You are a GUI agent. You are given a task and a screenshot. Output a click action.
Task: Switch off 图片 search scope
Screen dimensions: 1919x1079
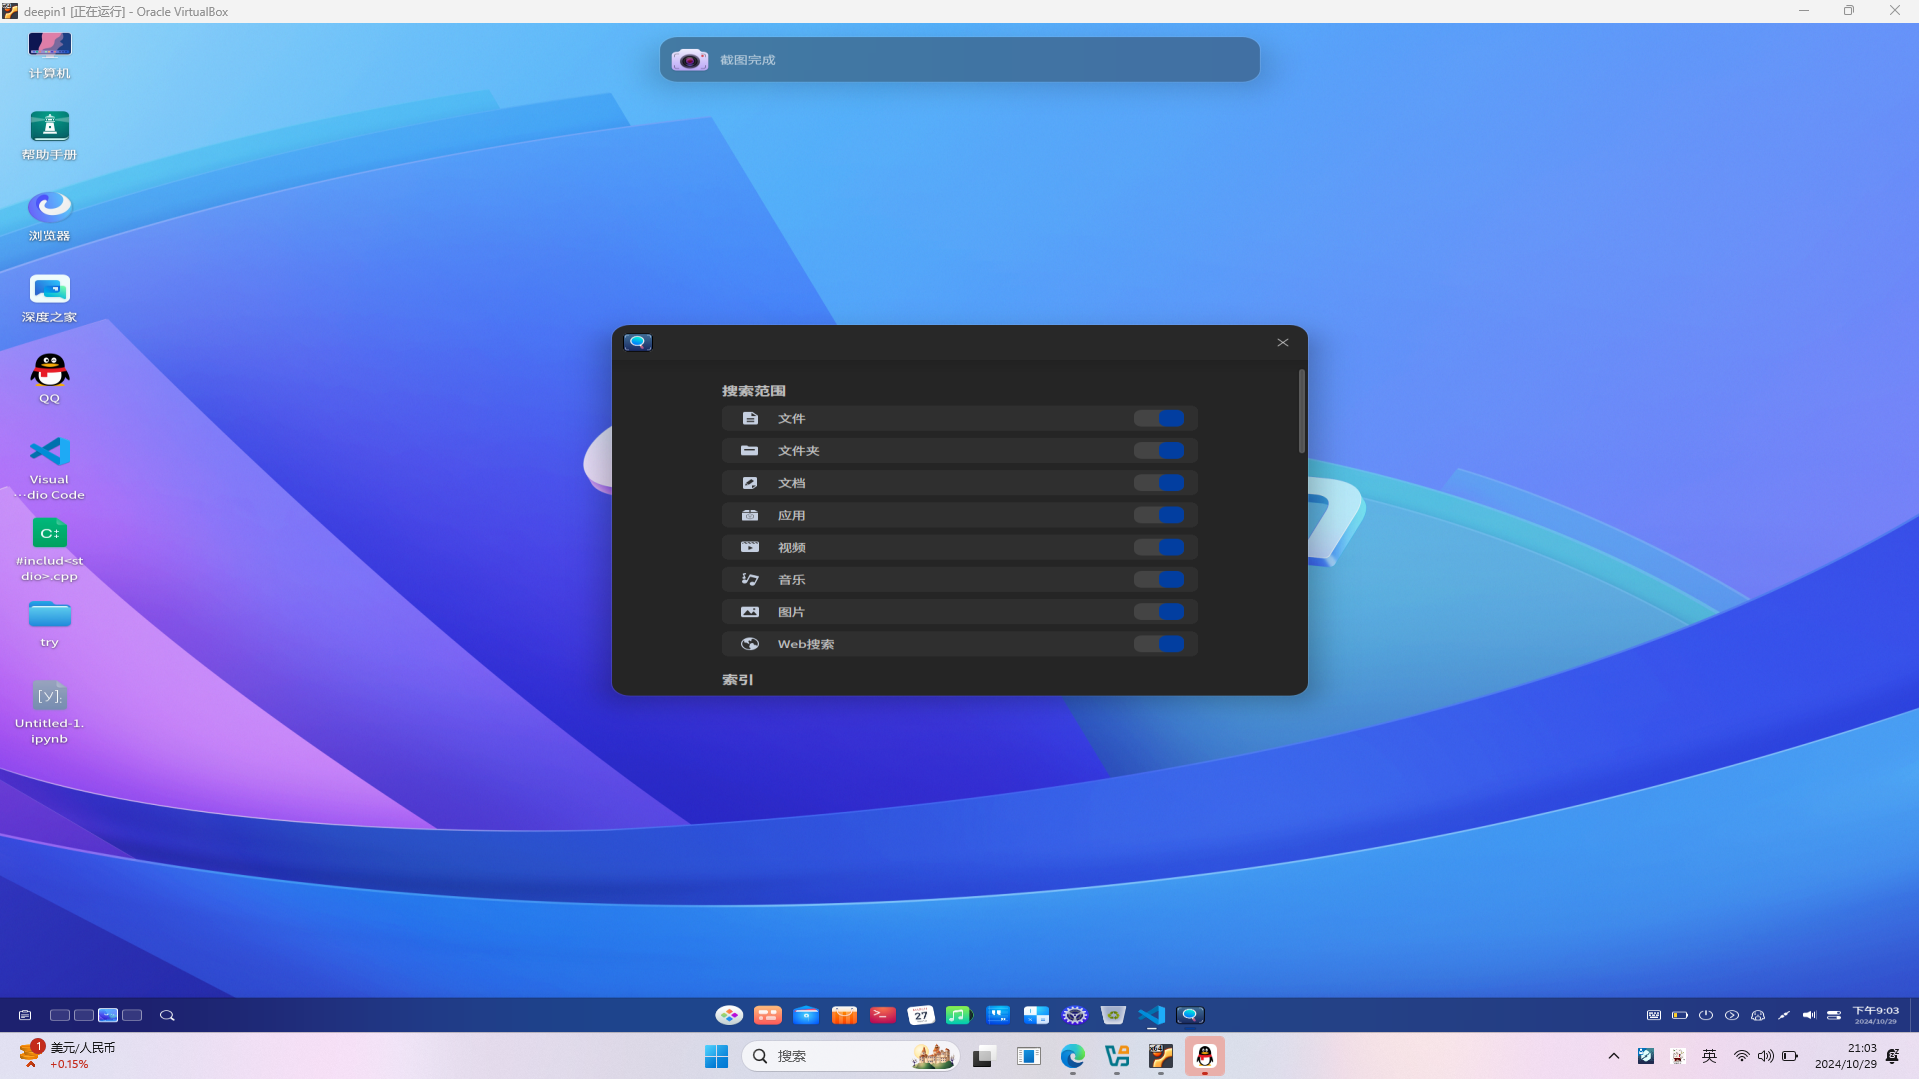click(x=1159, y=612)
